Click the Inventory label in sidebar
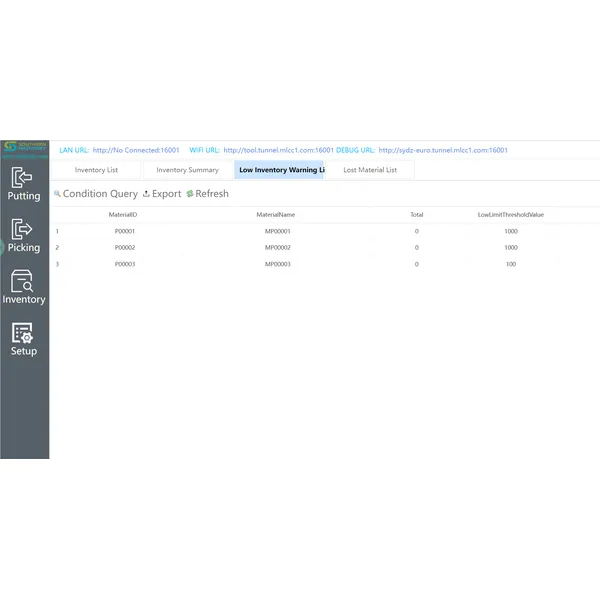This screenshot has width=600, height=600. point(24,299)
